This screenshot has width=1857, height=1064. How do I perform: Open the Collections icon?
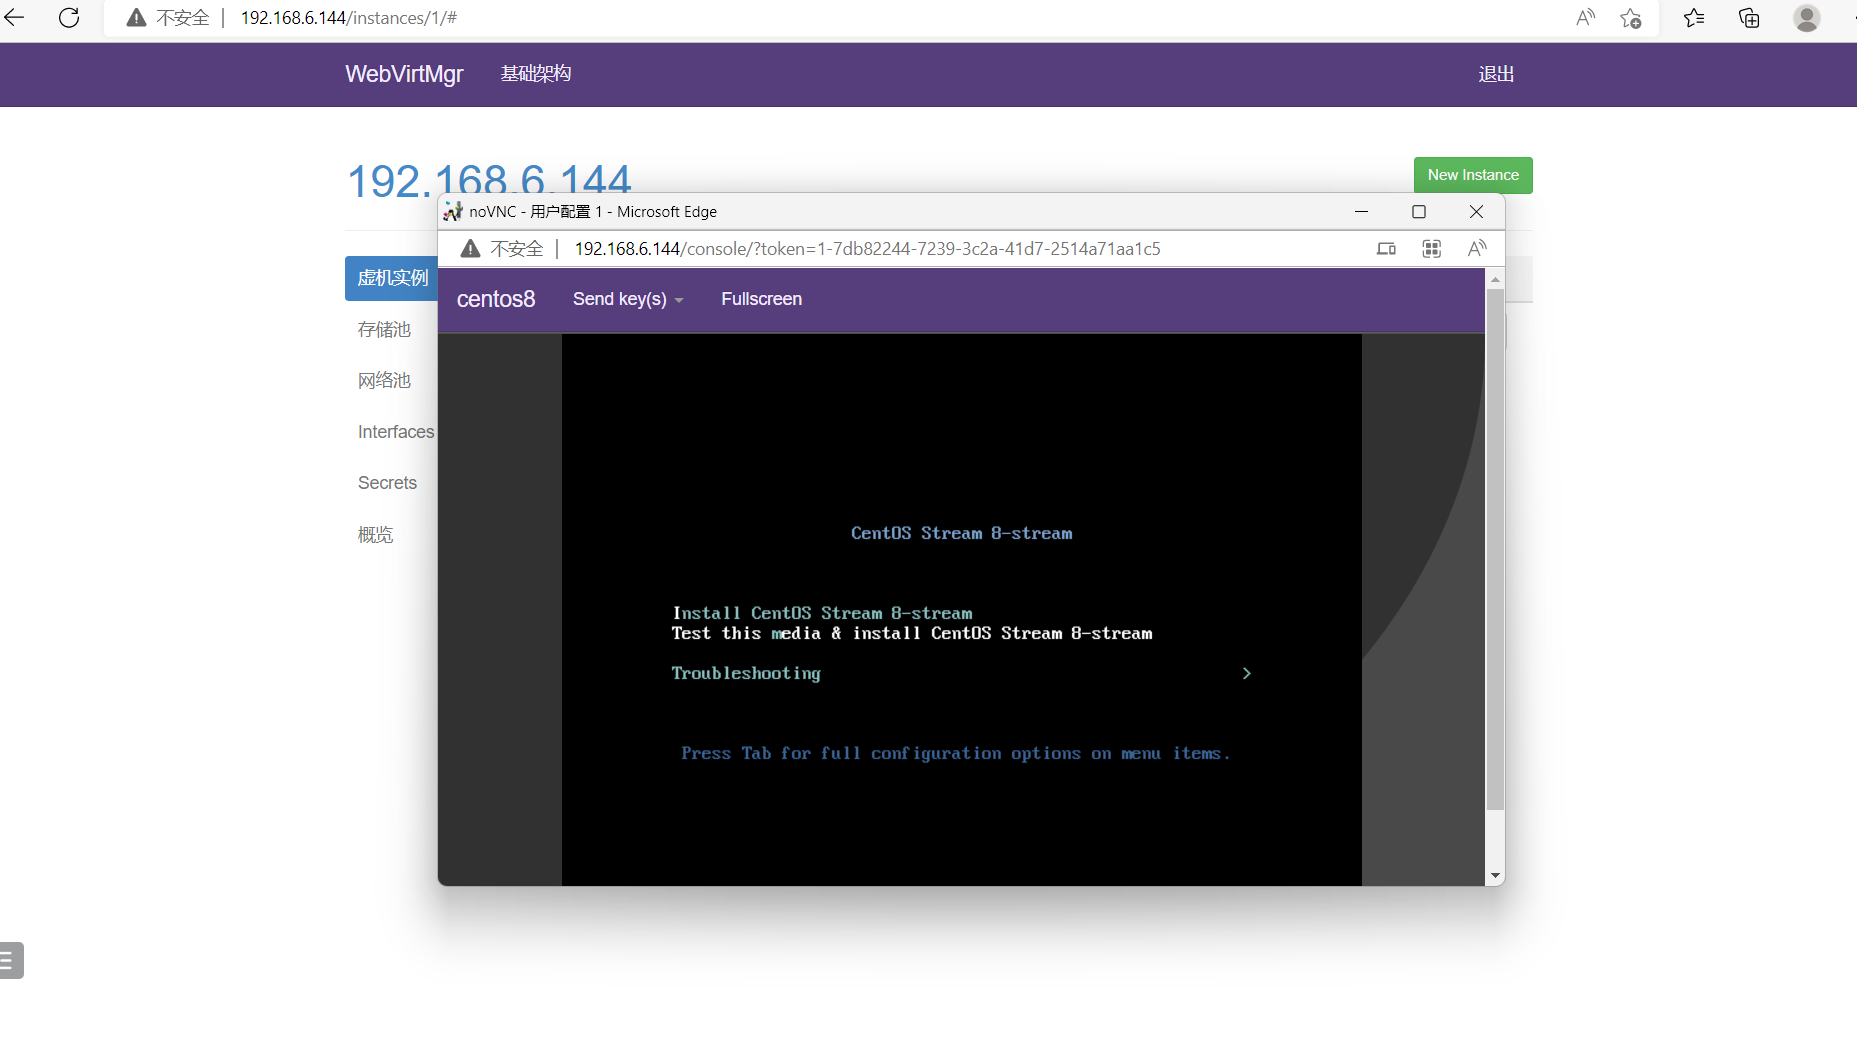click(x=1749, y=18)
